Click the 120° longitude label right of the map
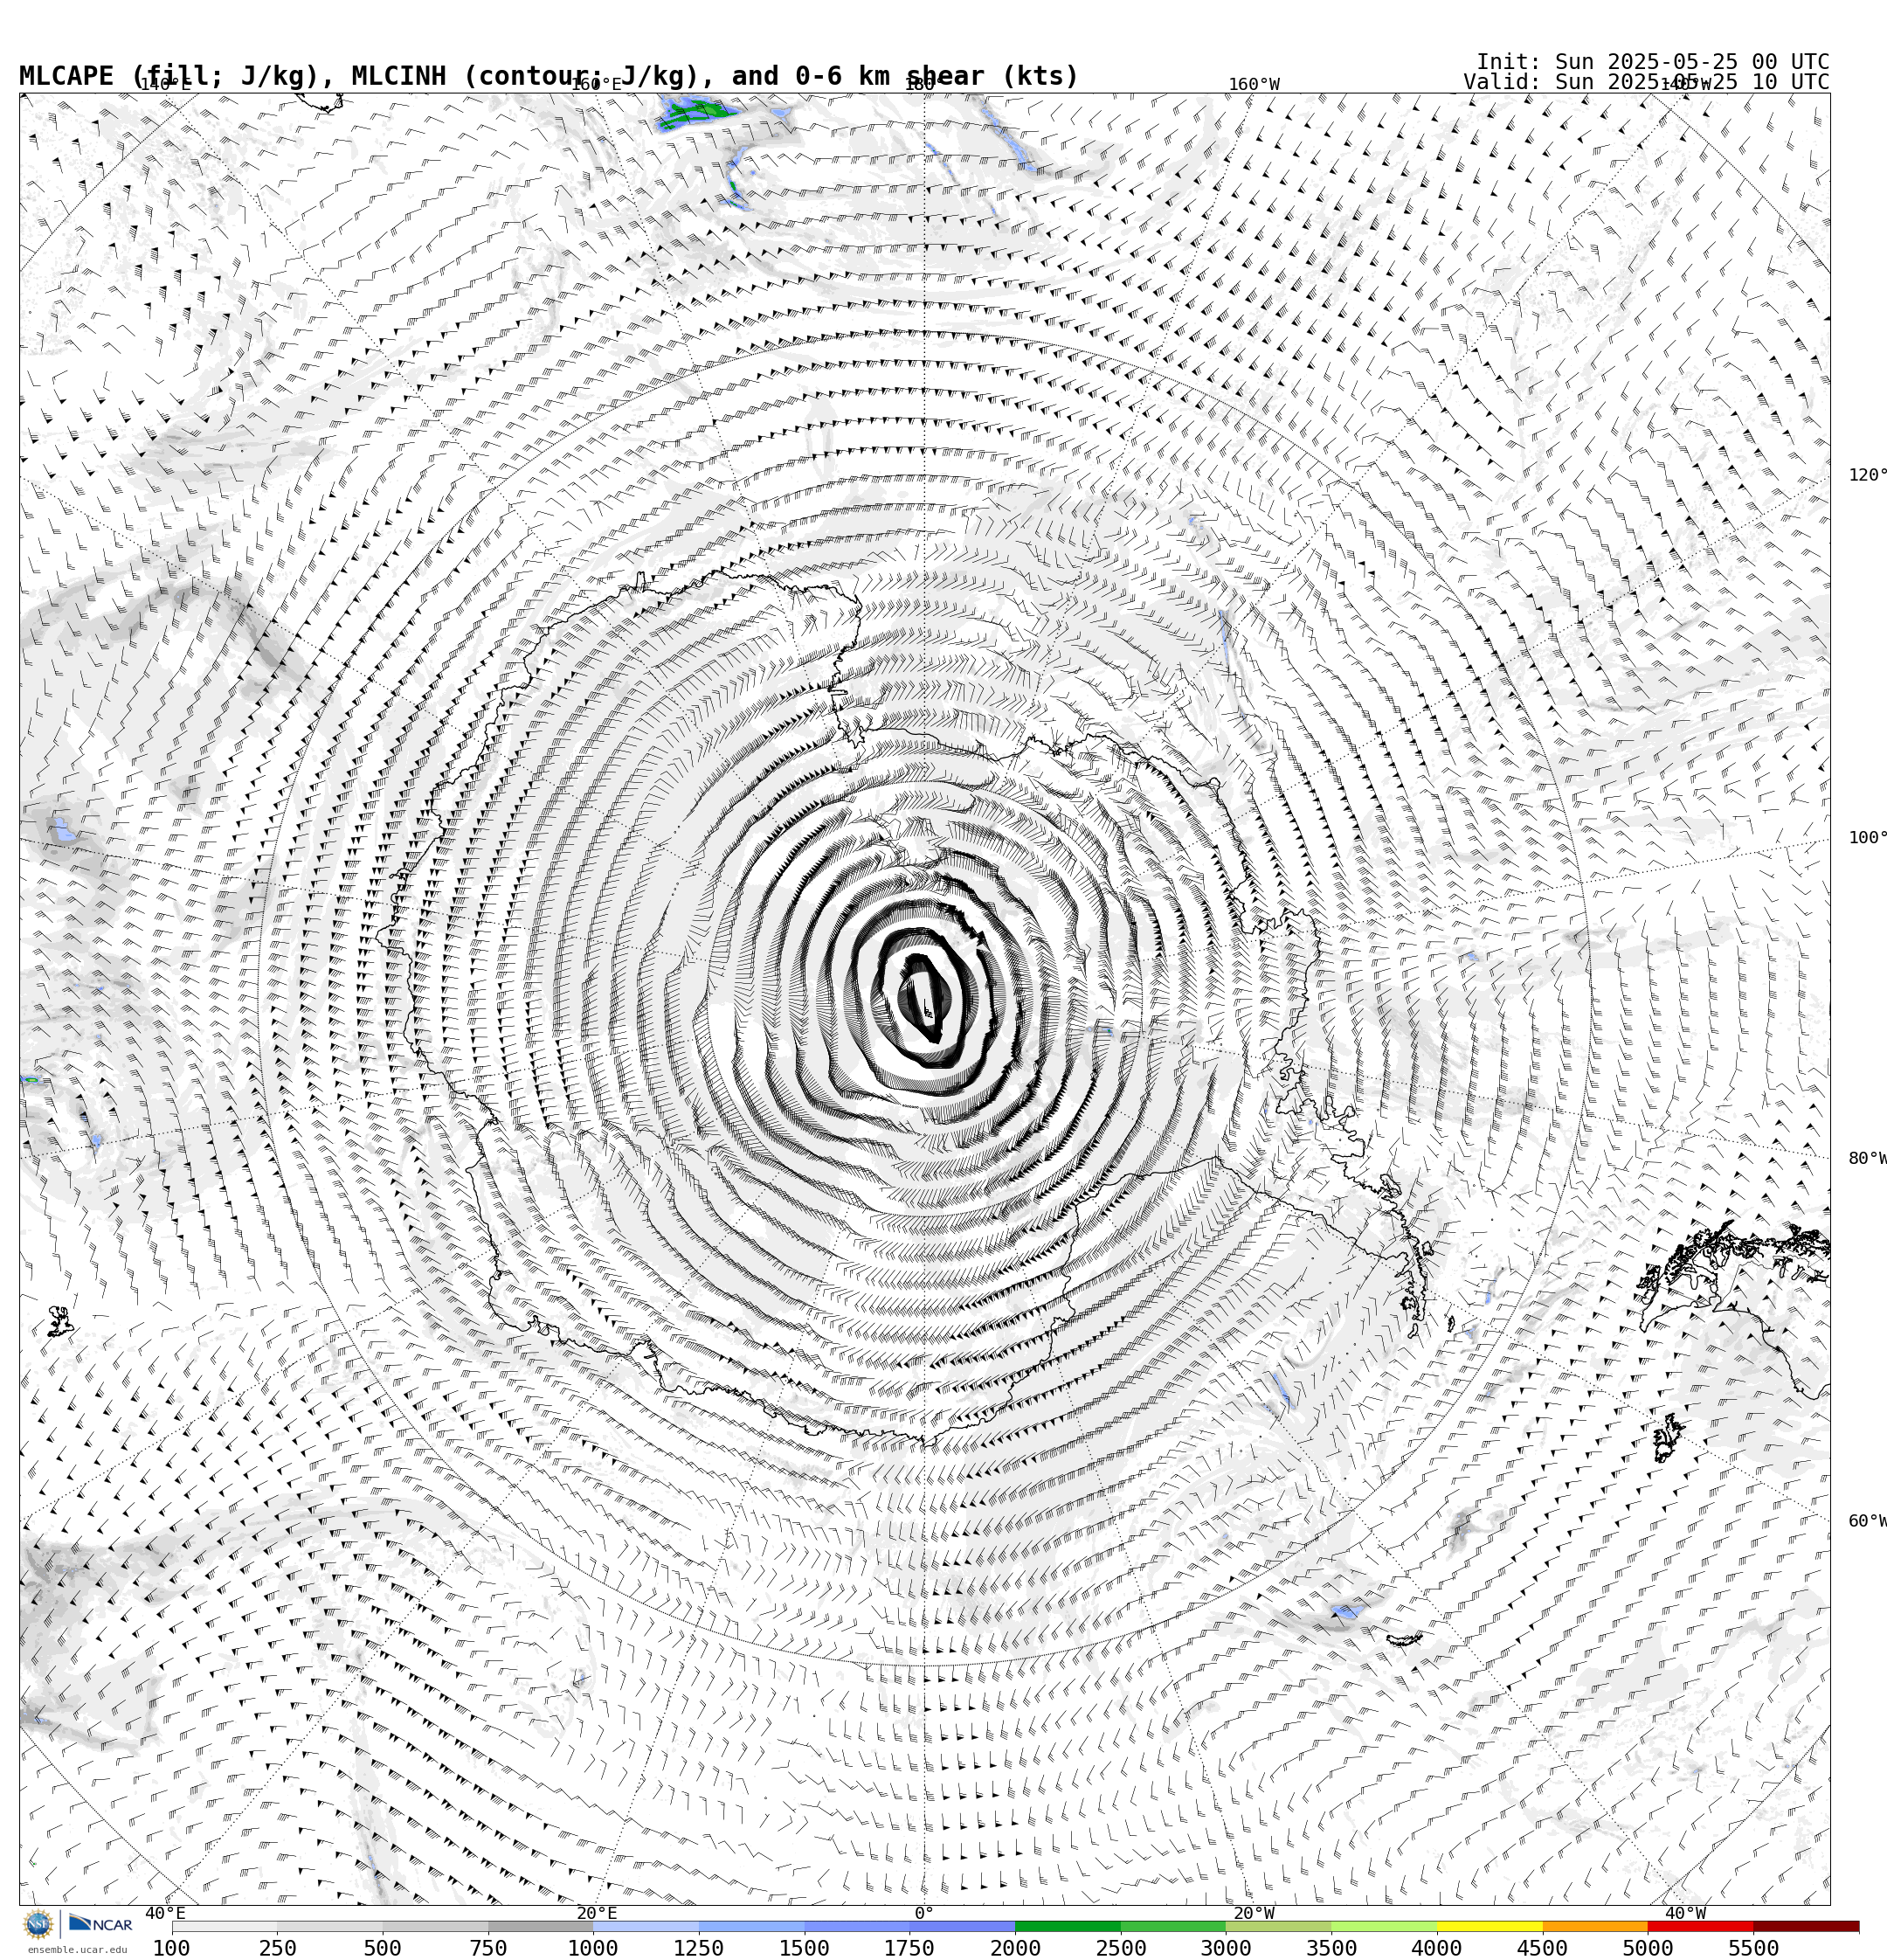The image size is (1887, 1960). [x=1867, y=475]
